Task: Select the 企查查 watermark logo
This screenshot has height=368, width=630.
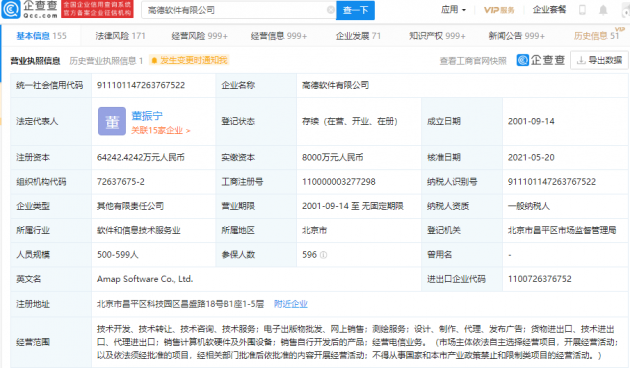Action: [x=541, y=60]
